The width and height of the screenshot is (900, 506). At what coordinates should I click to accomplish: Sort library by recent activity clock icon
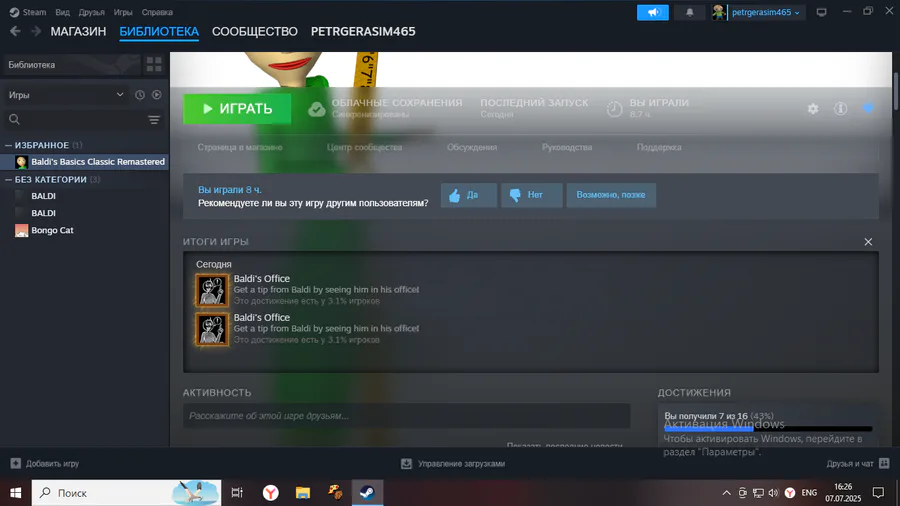click(x=139, y=95)
